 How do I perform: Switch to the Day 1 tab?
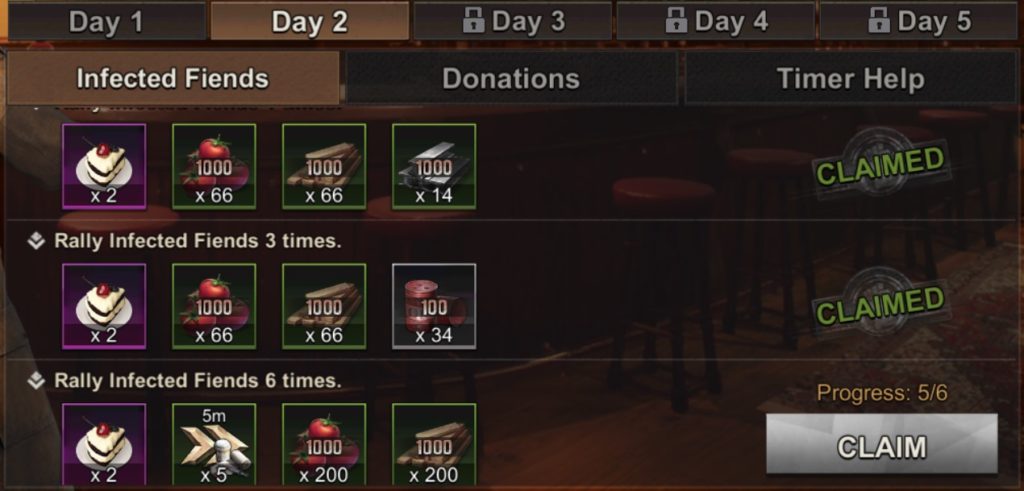pos(106,22)
